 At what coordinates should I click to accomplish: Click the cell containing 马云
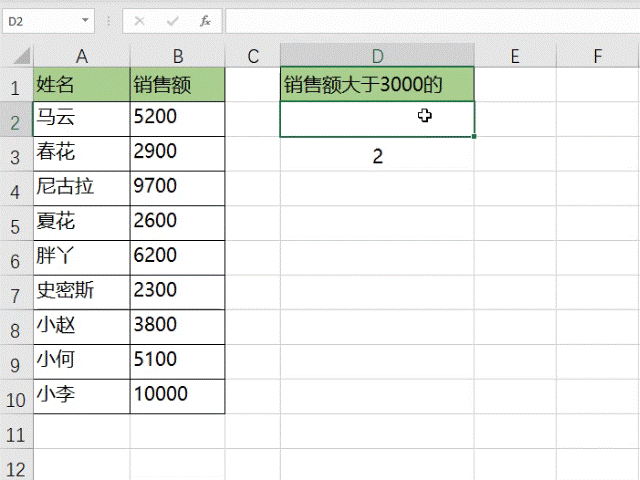coord(82,119)
